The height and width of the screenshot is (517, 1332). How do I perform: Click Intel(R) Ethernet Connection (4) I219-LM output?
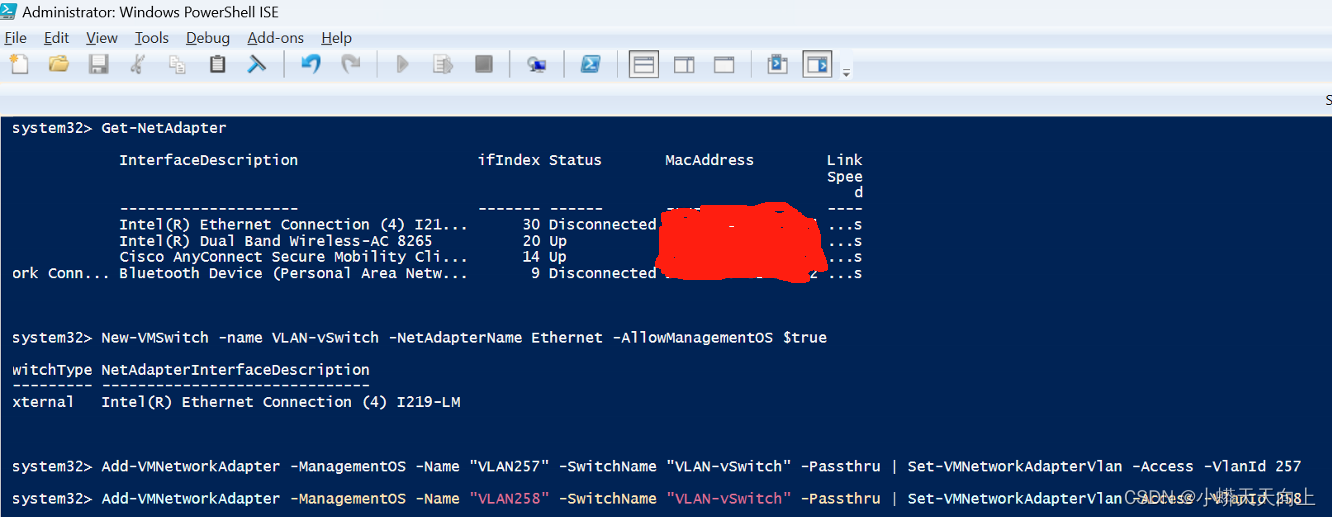281,402
